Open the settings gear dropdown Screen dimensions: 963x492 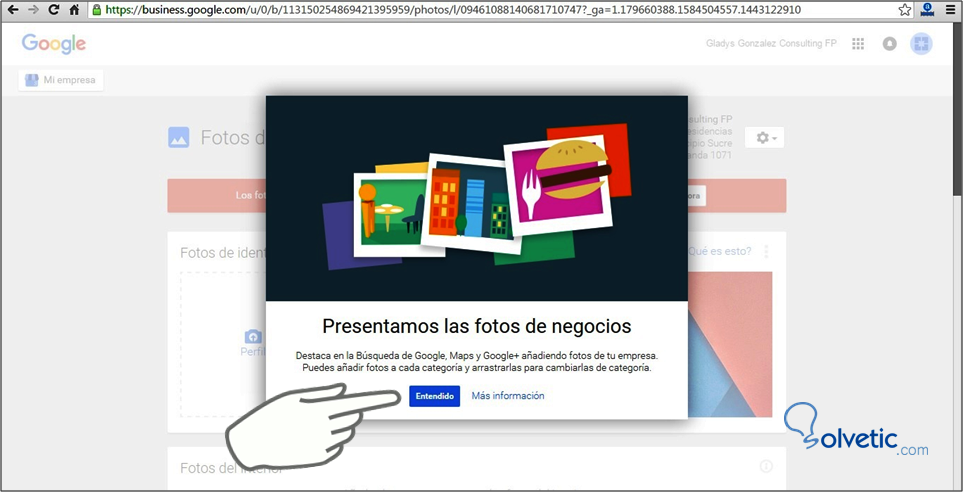pyautogui.click(x=765, y=138)
